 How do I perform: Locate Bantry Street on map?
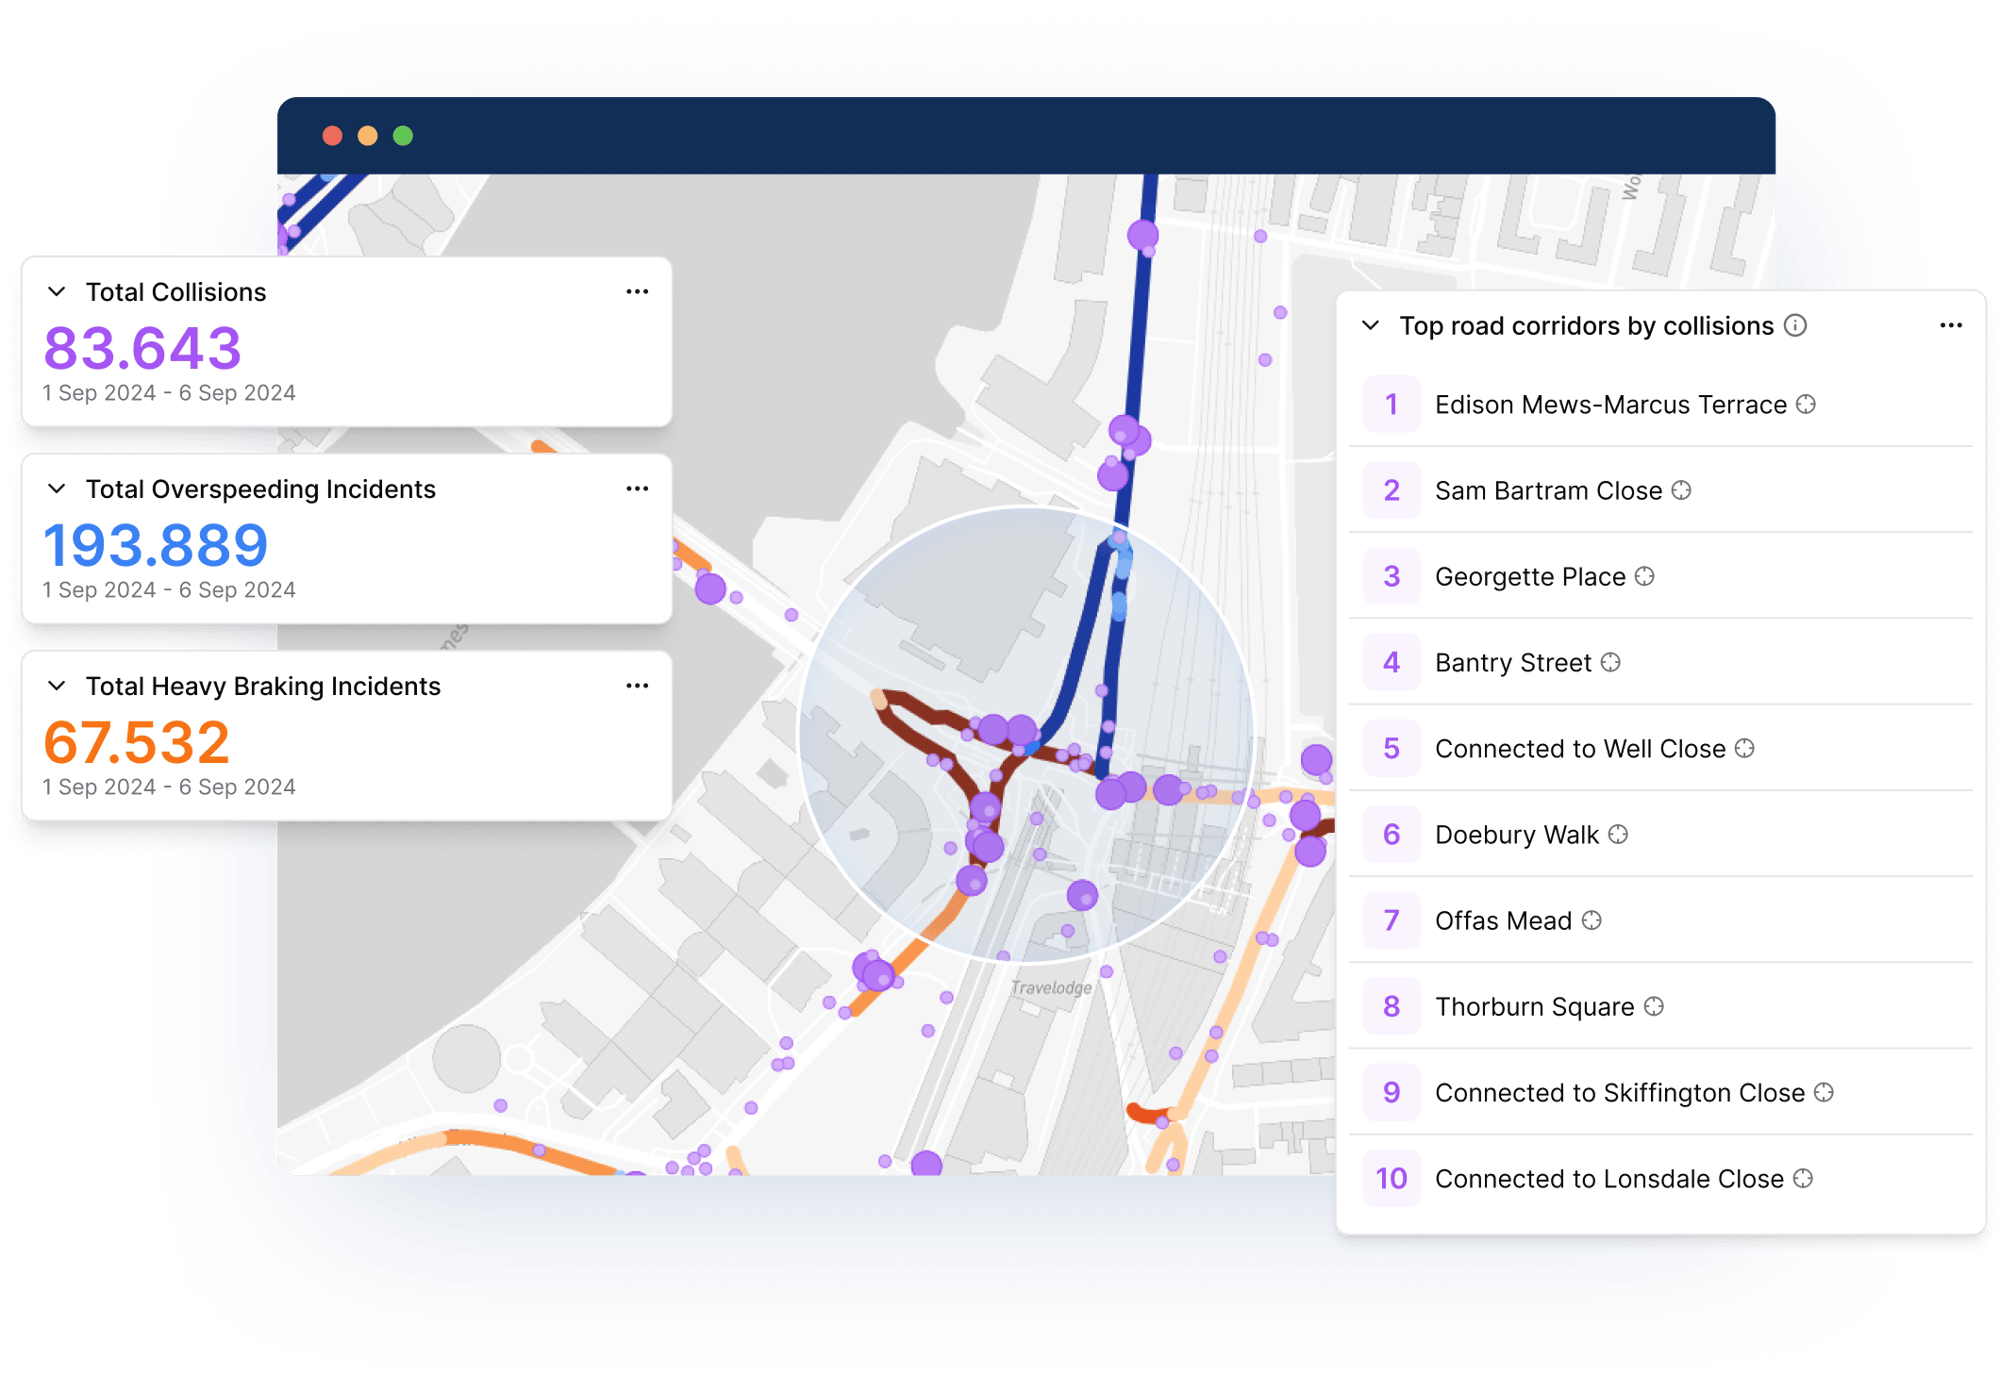point(1611,663)
